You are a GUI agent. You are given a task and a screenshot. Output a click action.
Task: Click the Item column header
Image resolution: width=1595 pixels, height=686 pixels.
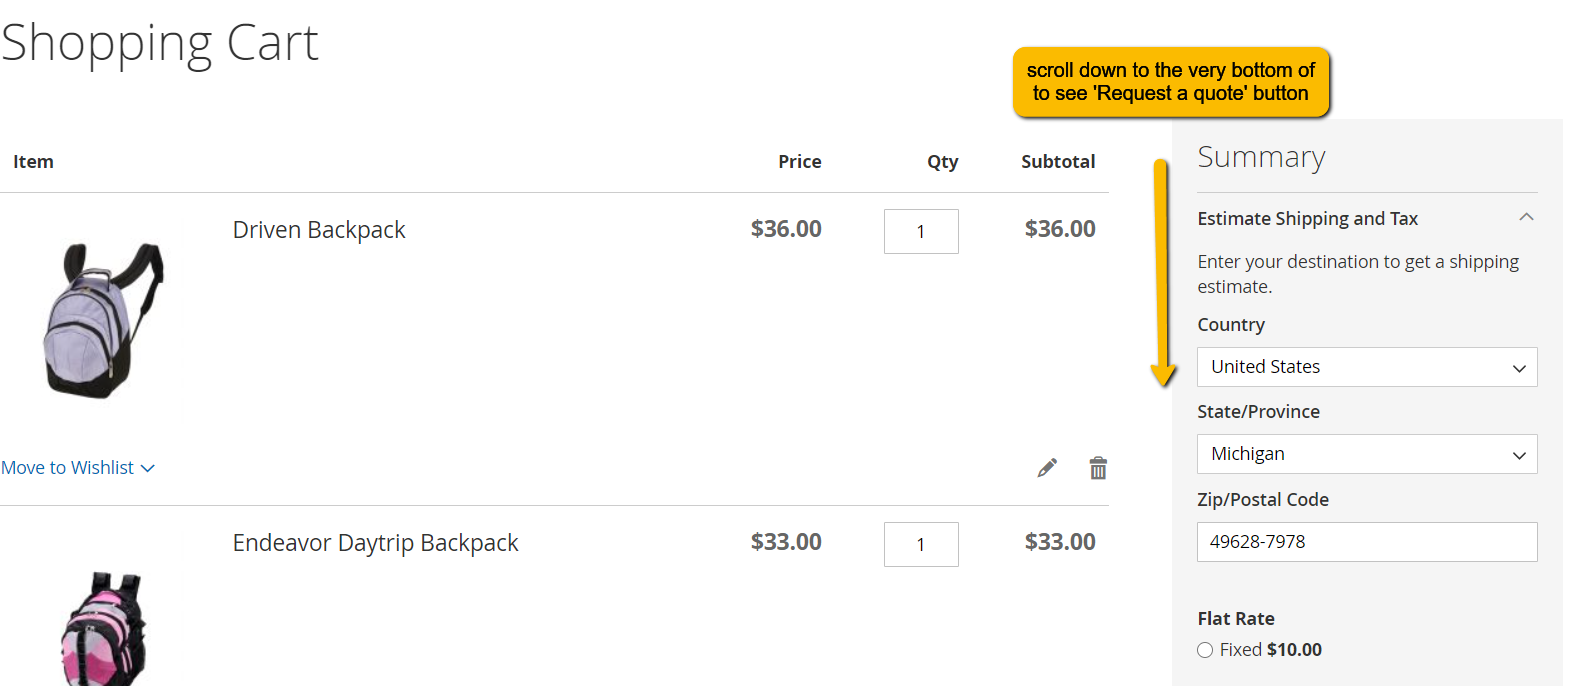(33, 162)
